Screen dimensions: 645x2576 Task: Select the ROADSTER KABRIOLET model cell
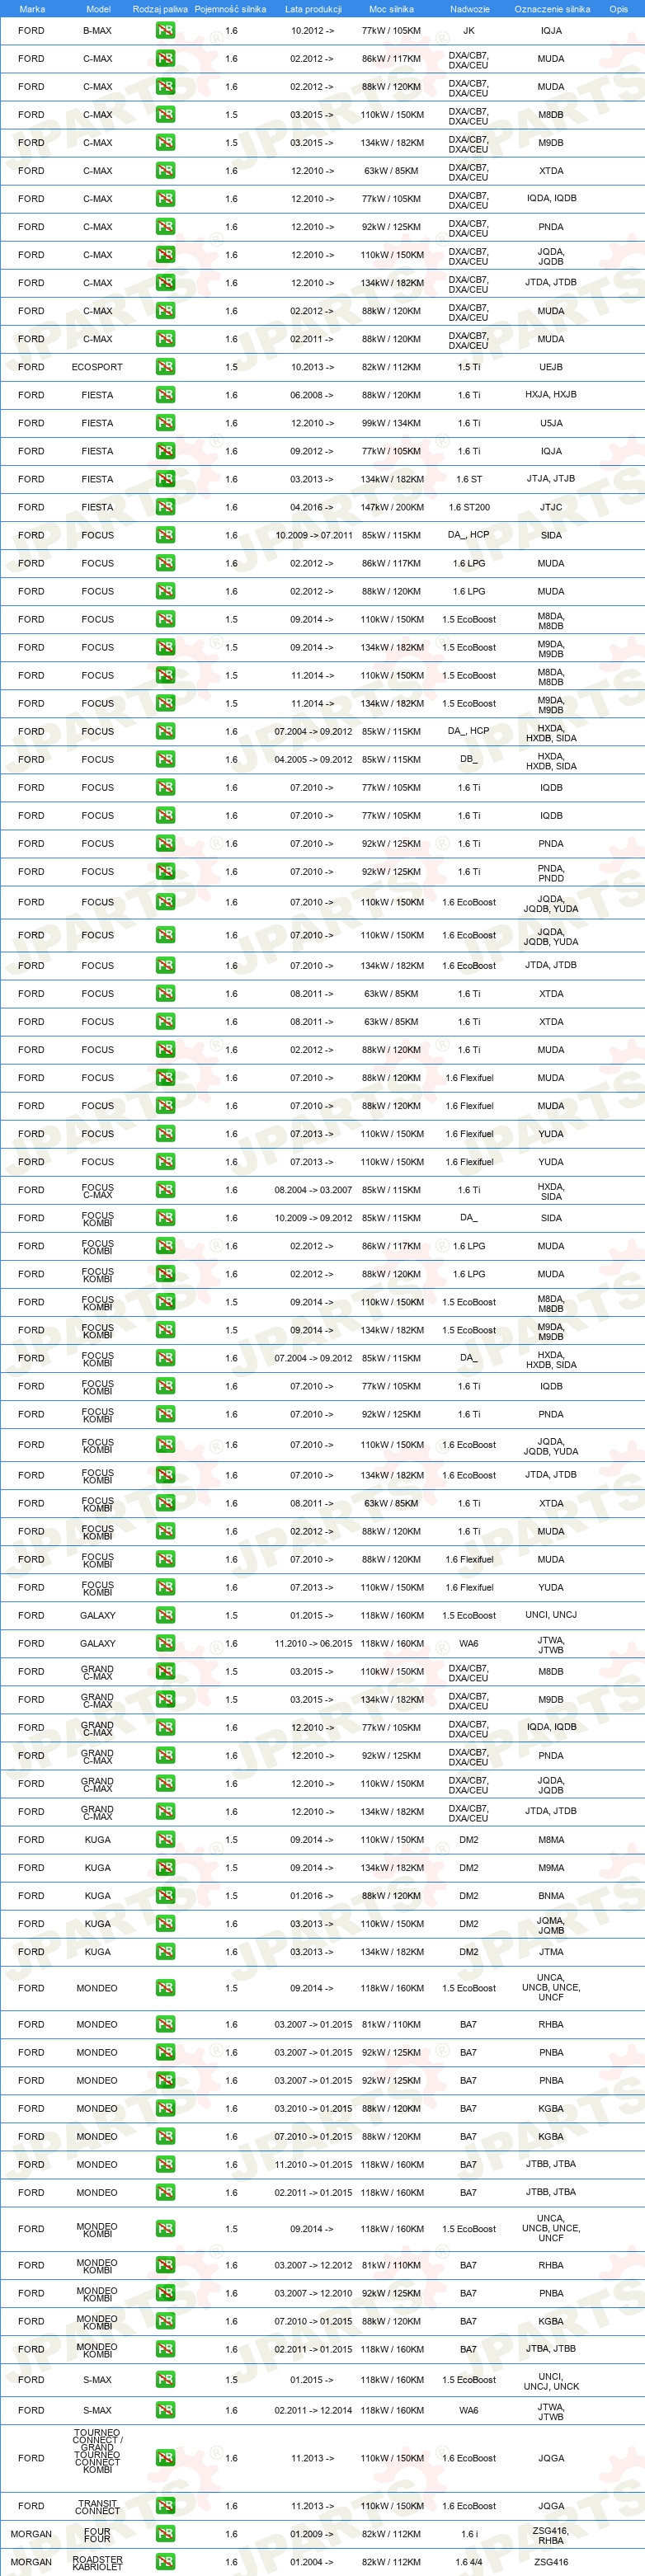tap(97, 2562)
